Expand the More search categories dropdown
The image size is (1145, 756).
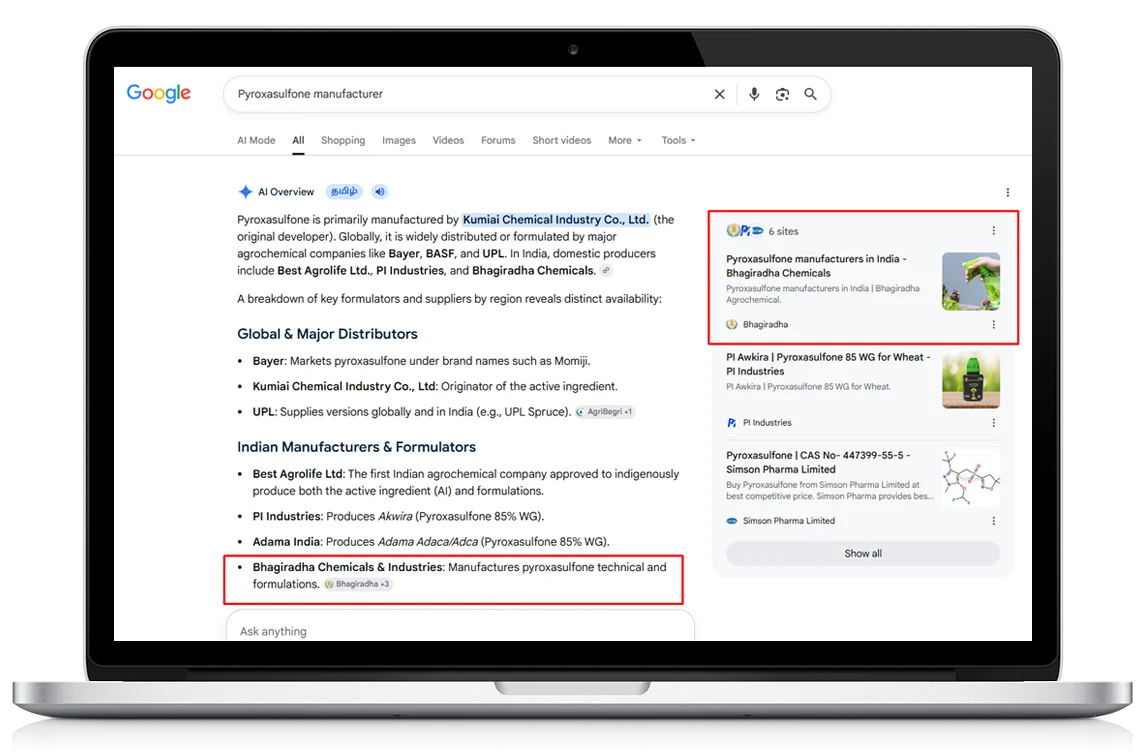click(x=625, y=140)
